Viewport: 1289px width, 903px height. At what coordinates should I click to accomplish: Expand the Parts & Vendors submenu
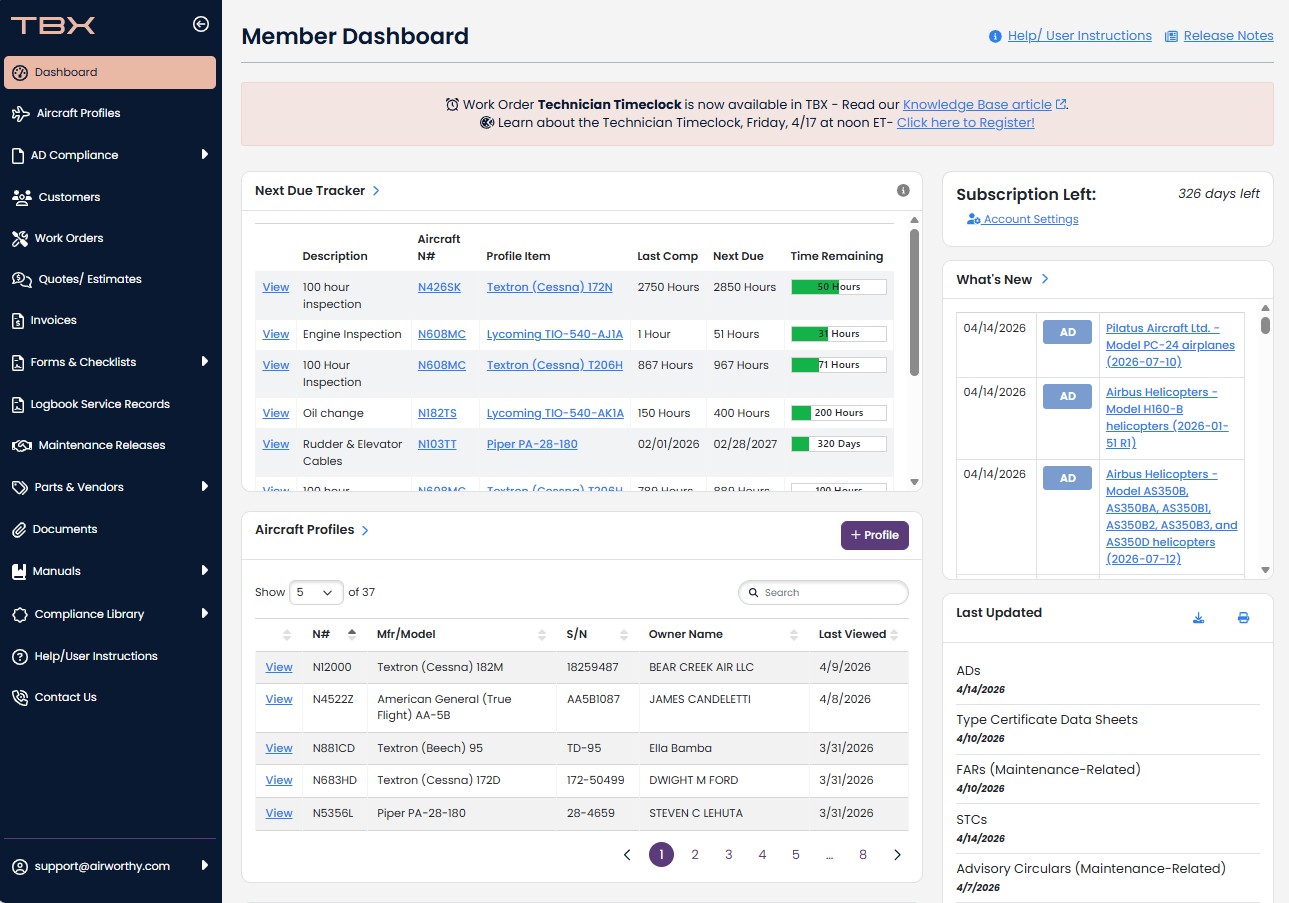click(x=204, y=487)
